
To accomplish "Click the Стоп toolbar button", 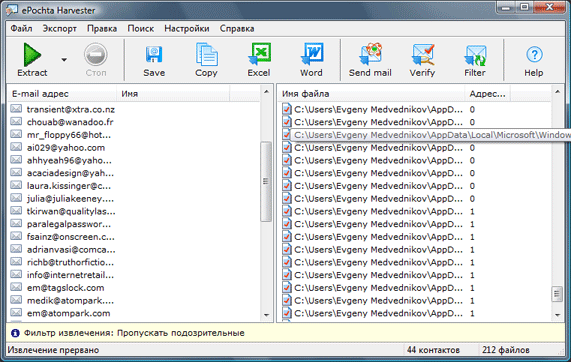I will coord(96,60).
